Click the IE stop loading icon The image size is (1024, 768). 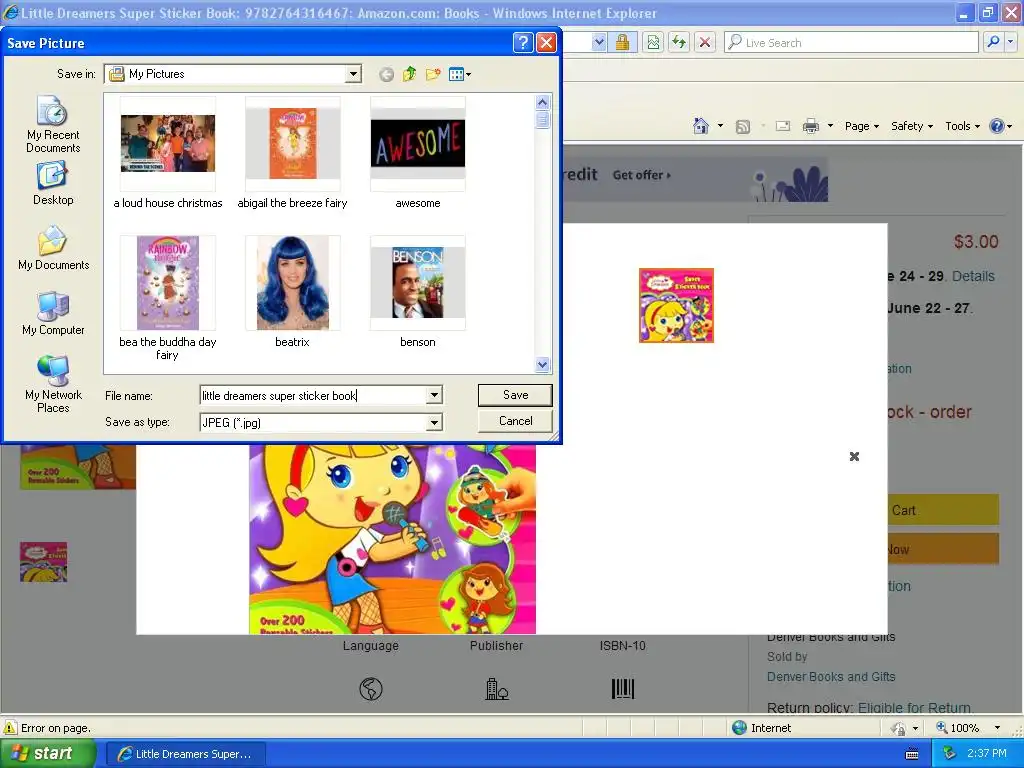(705, 42)
